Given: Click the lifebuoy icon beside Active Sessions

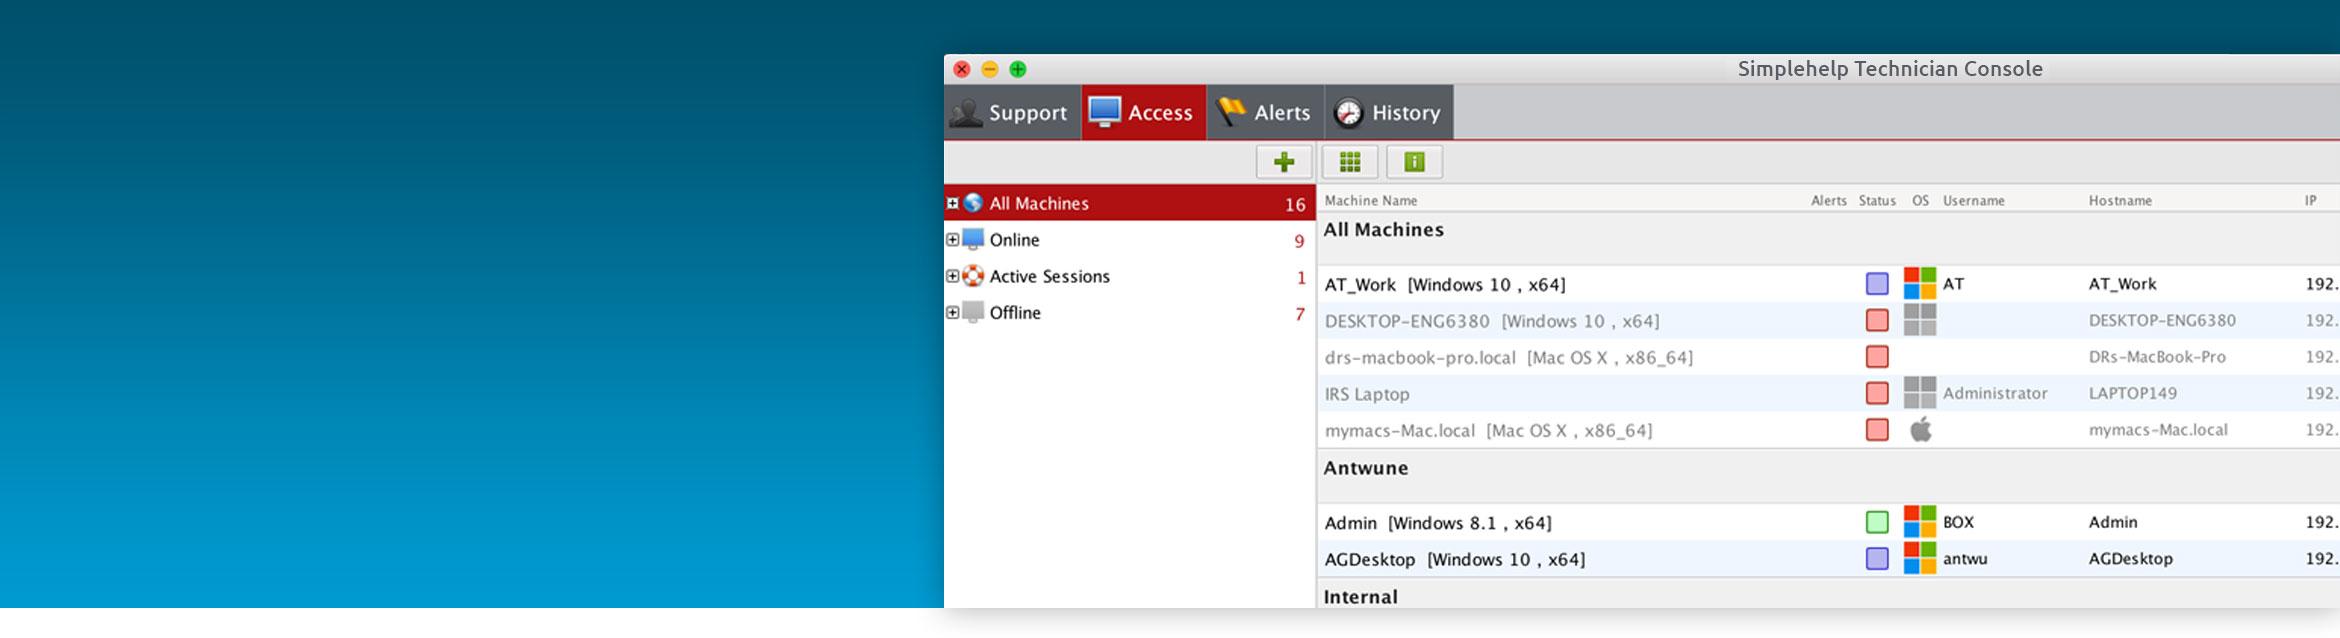Looking at the screenshot, I should 973,276.
